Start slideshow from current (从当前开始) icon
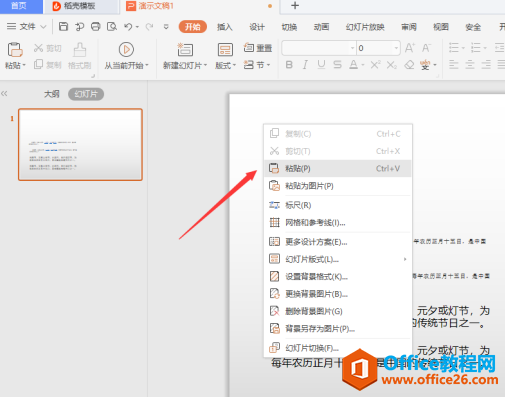This screenshot has height=397, width=505. tap(126, 50)
